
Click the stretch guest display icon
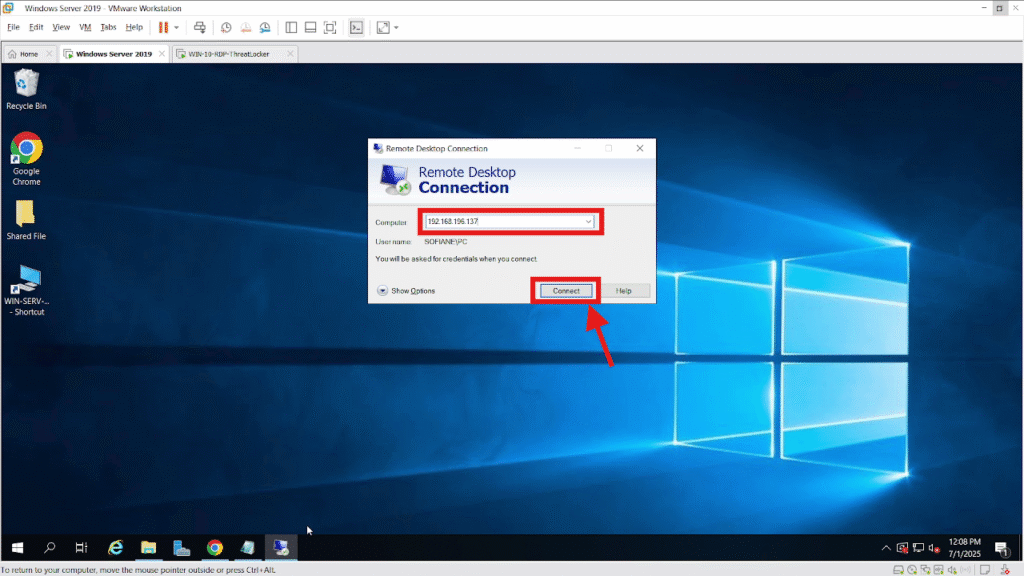tap(383, 27)
